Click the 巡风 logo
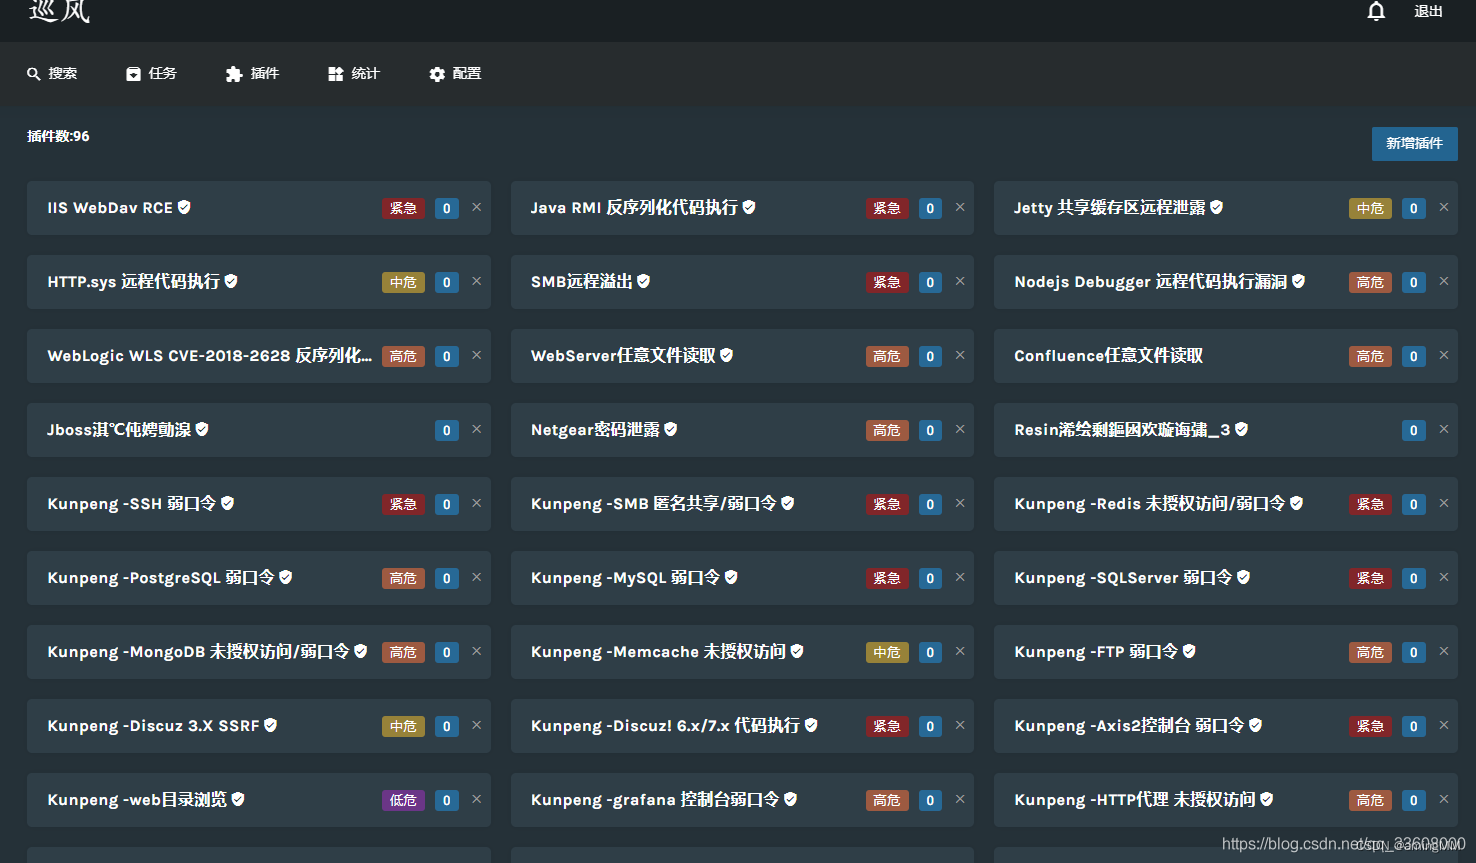1476x863 pixels. (x=59, y=11)
